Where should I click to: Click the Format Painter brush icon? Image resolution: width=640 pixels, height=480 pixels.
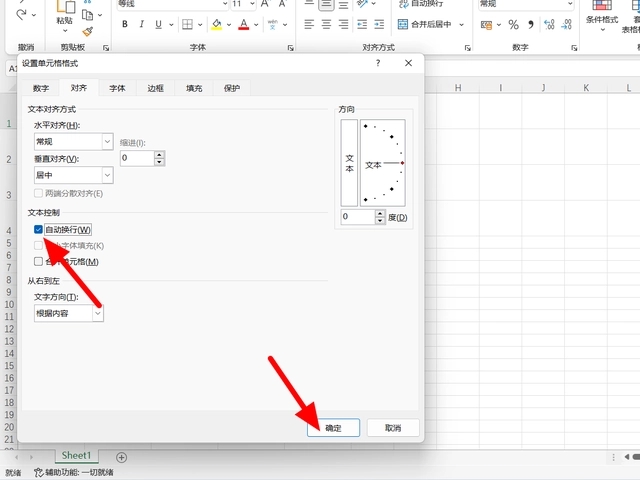tap(87, 32)
